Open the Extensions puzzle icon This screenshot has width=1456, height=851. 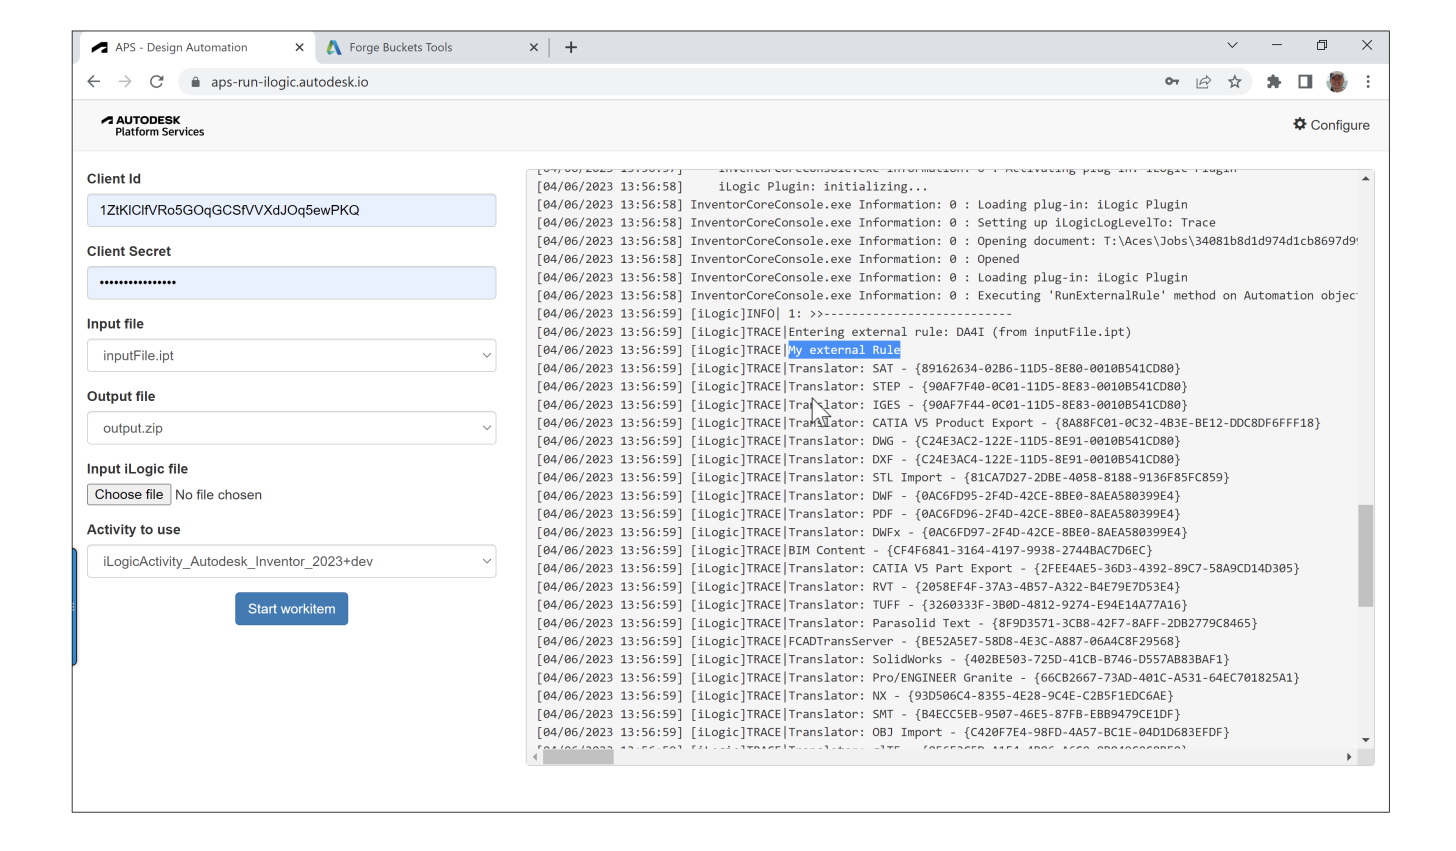click(x=1273, y=82)
